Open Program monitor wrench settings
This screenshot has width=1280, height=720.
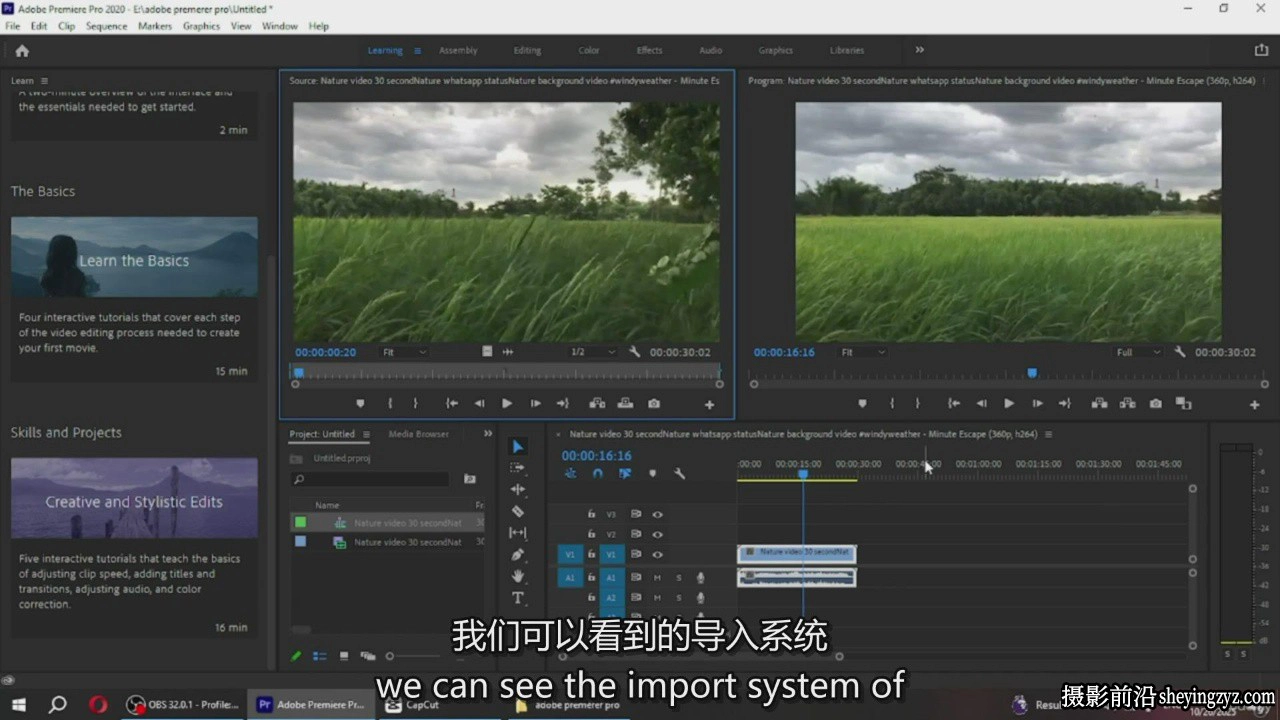[x=1180, y=352]
